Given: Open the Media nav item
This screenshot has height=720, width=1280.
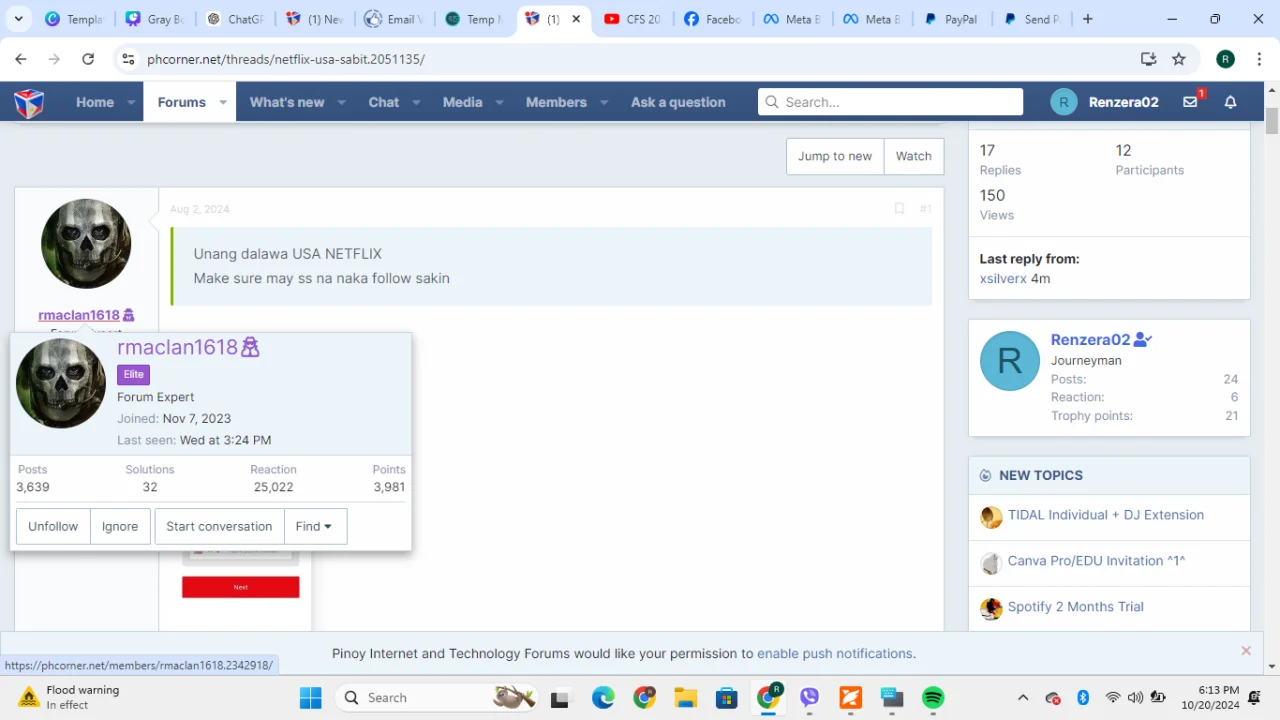Looking at the screenshot, I should pyautogui.click(x=462, y=102).
